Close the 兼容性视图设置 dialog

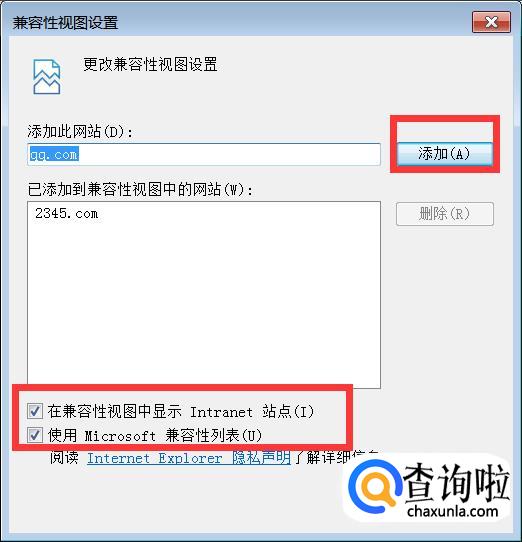[x=491, y=22]
